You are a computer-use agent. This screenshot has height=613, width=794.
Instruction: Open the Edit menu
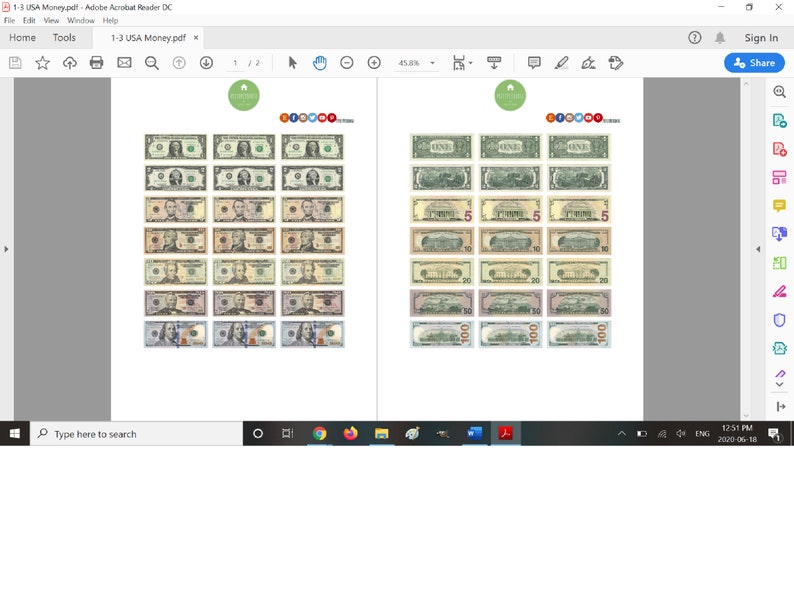(x=29, y=20)
